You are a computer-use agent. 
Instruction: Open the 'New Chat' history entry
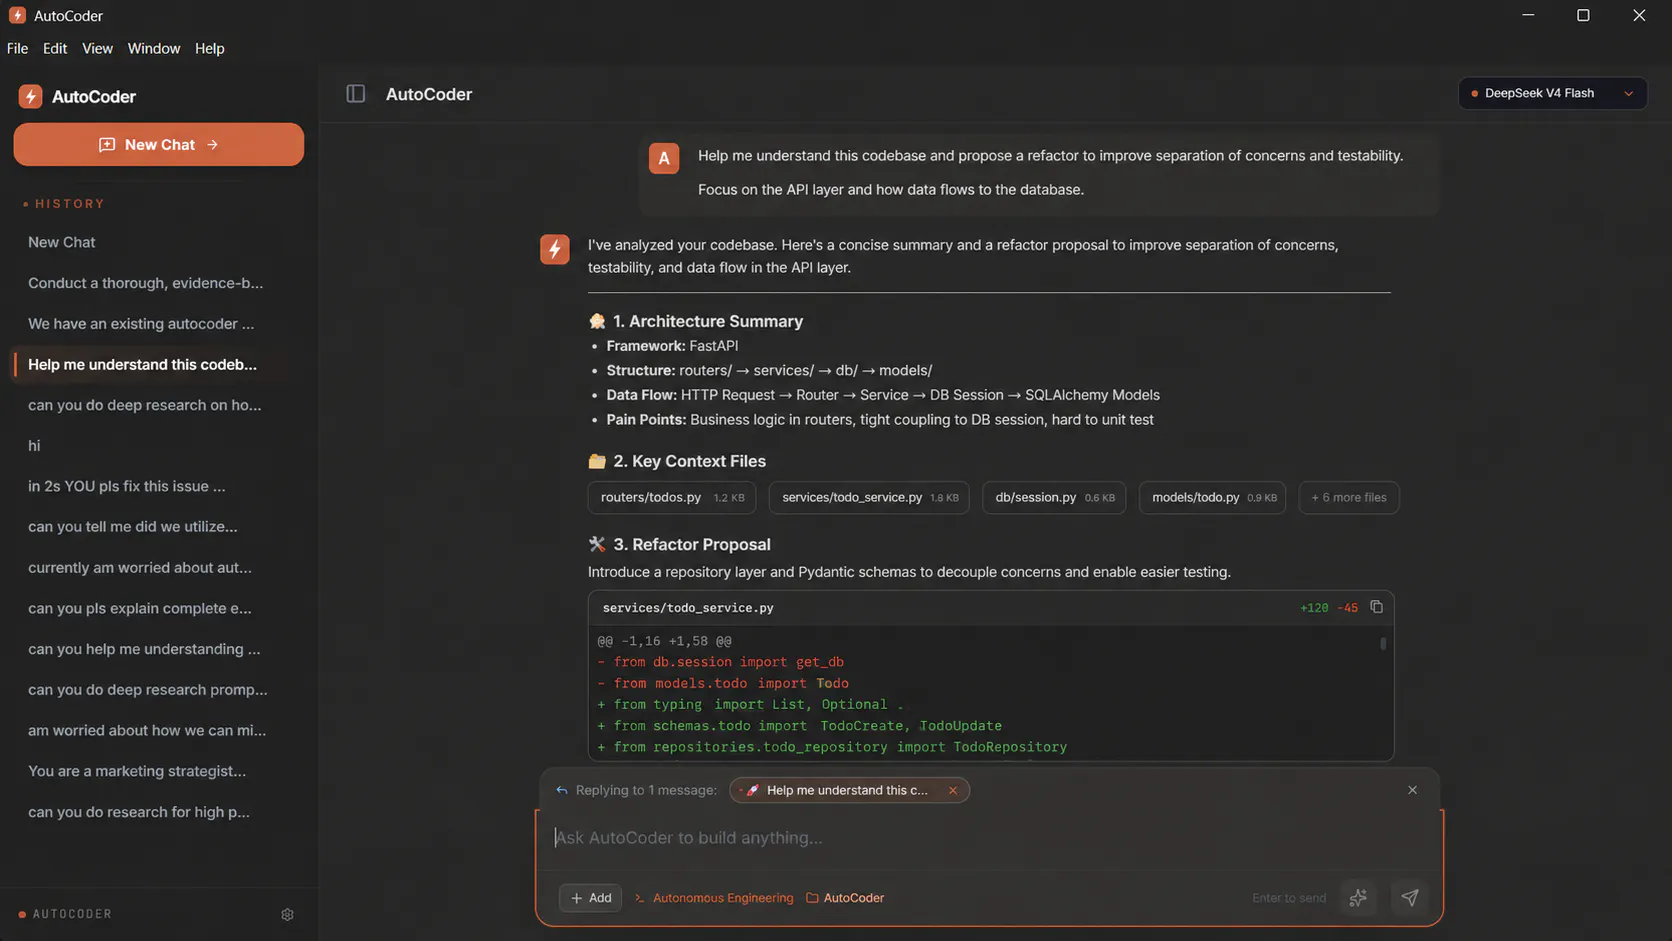[x=159, y=242]
